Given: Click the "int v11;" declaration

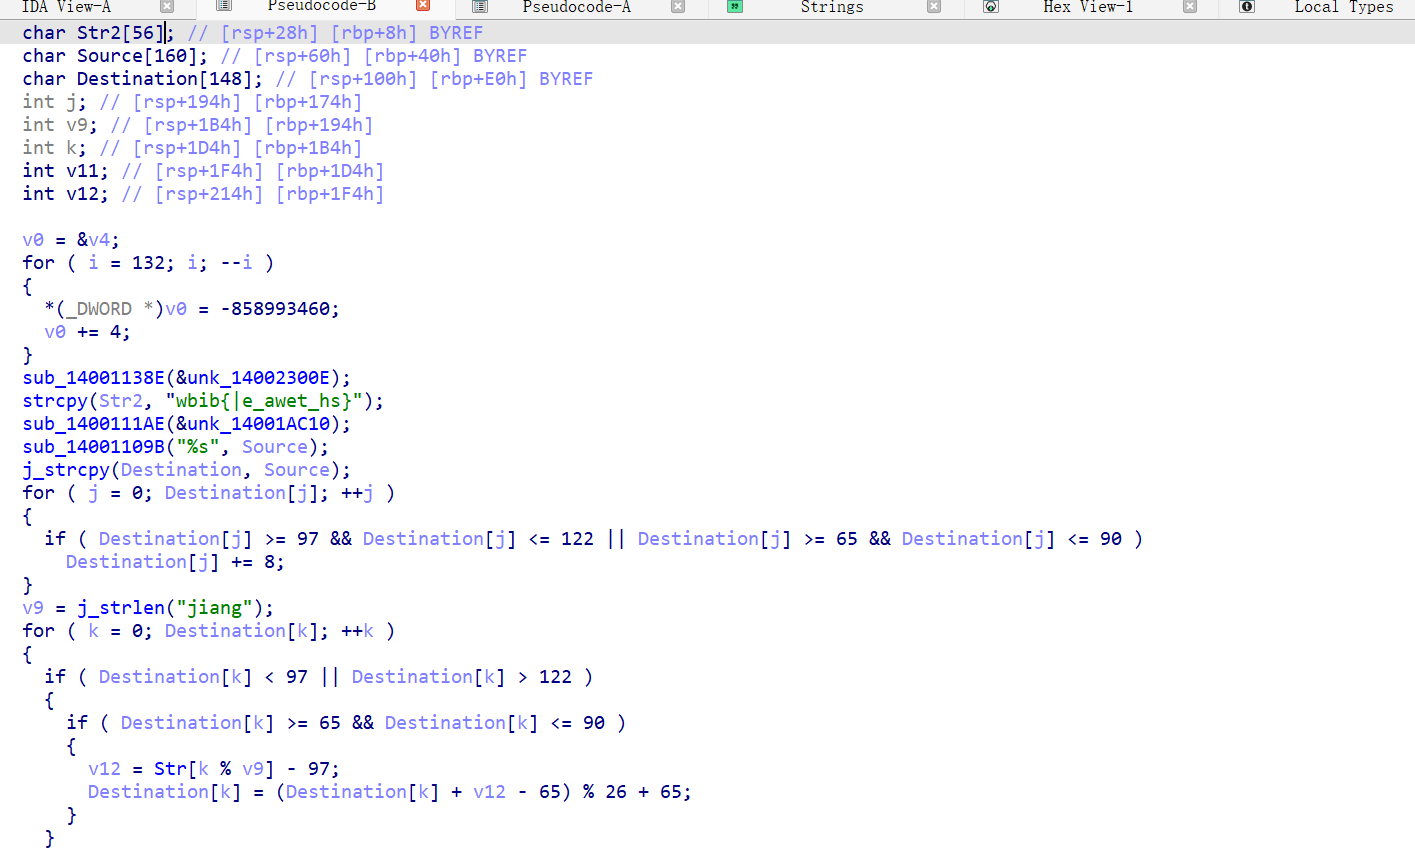Looking at the screenshot, I should coord(65,171).
